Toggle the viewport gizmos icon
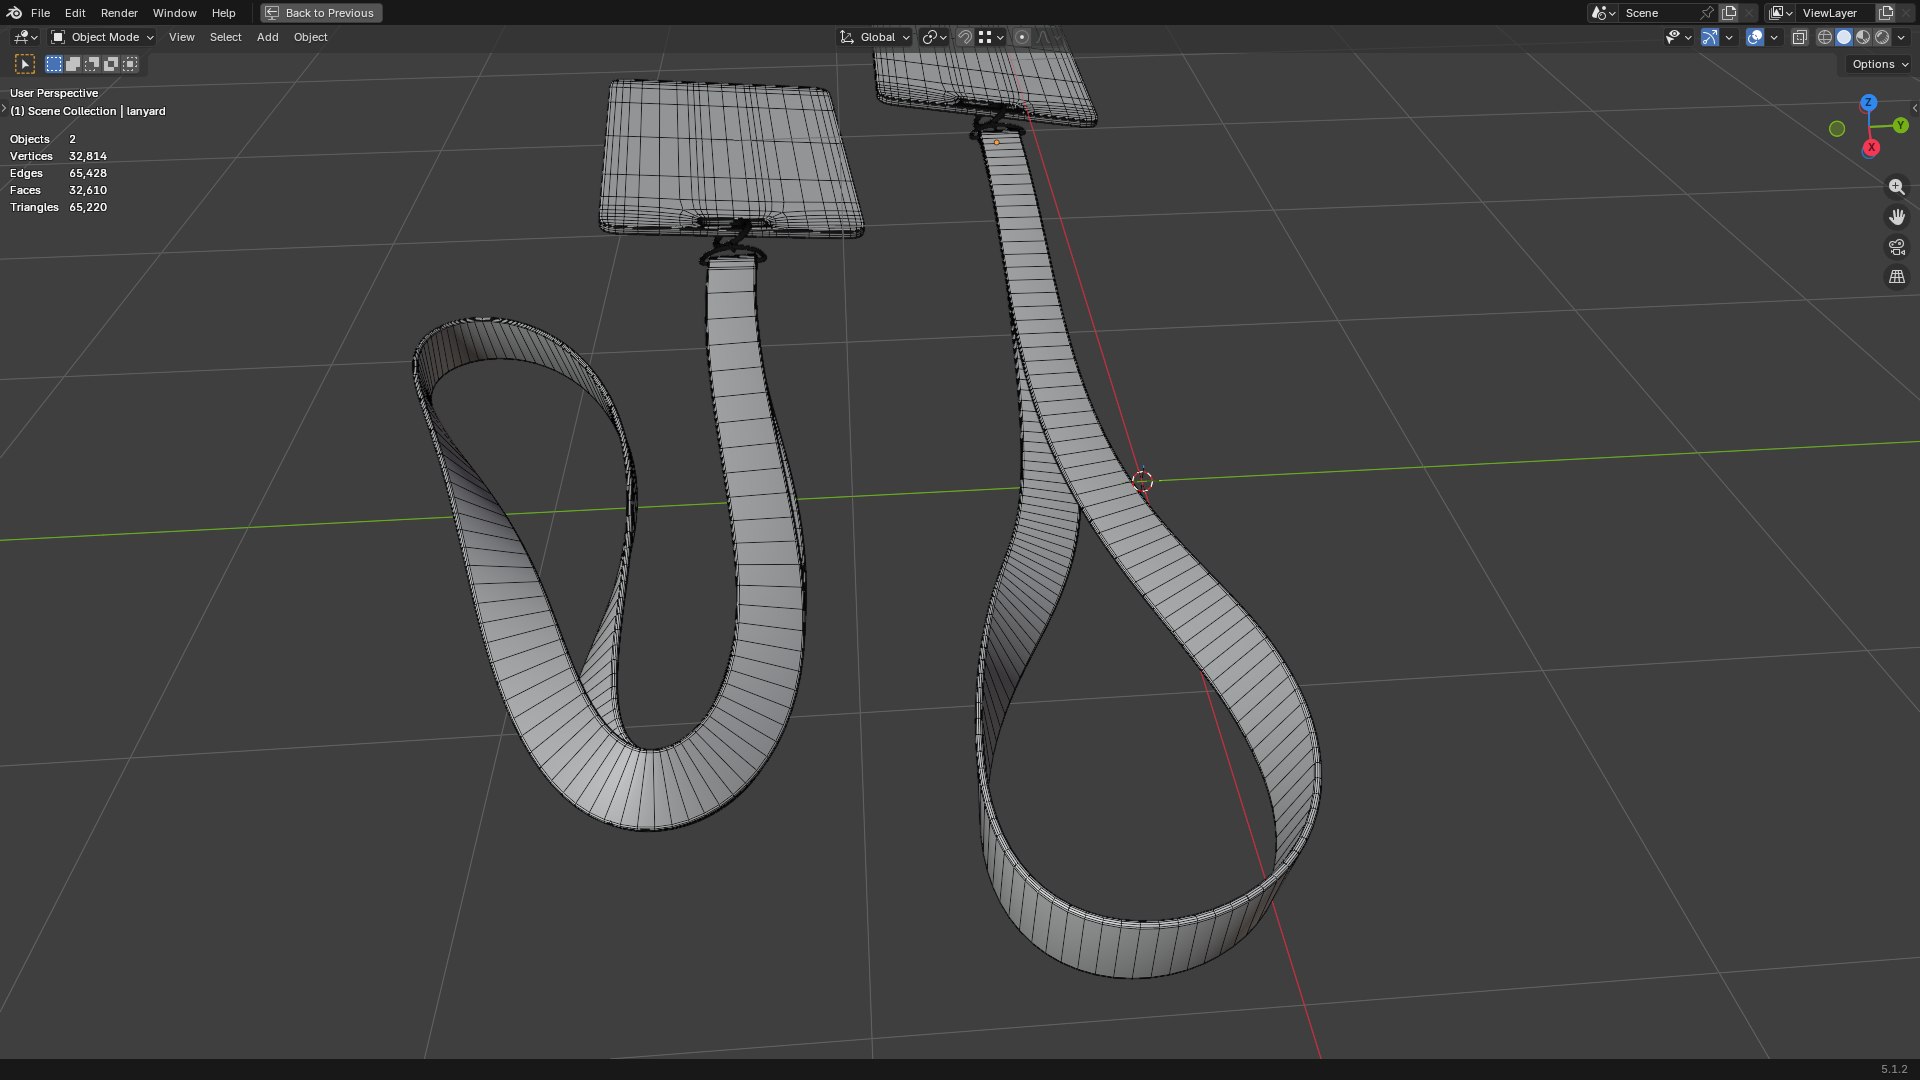Viewport: 1920px width, 1080px height. point(1710,37)
